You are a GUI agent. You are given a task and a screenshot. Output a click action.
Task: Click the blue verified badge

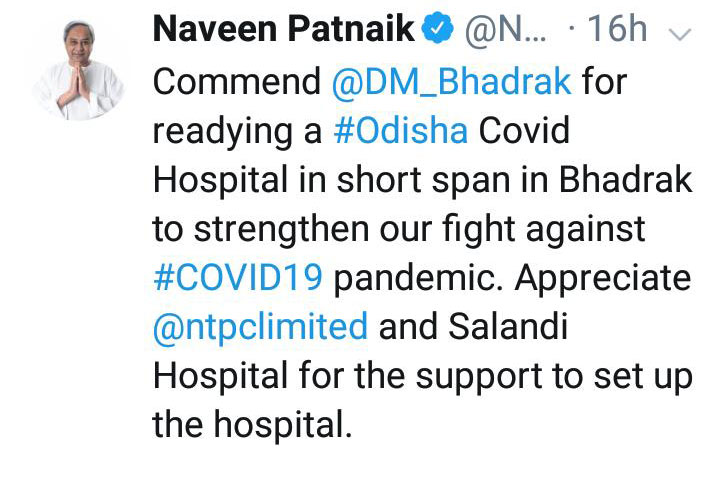point(435,31)
